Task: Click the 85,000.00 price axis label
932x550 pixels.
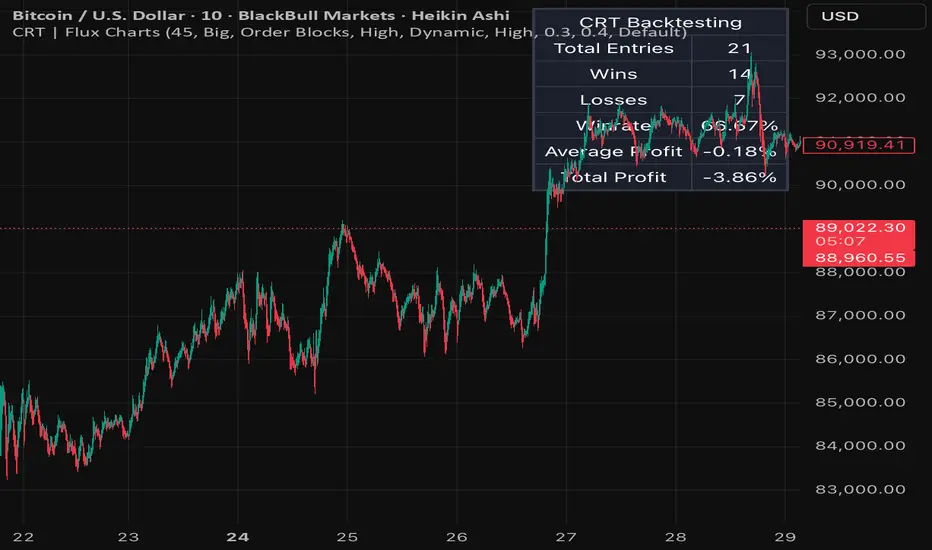Action: pos(860,402)
